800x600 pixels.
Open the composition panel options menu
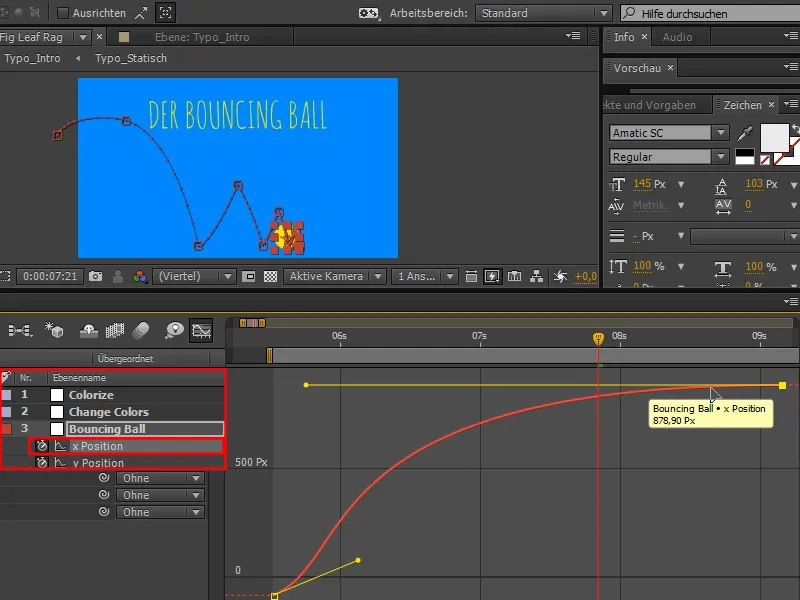573,36
